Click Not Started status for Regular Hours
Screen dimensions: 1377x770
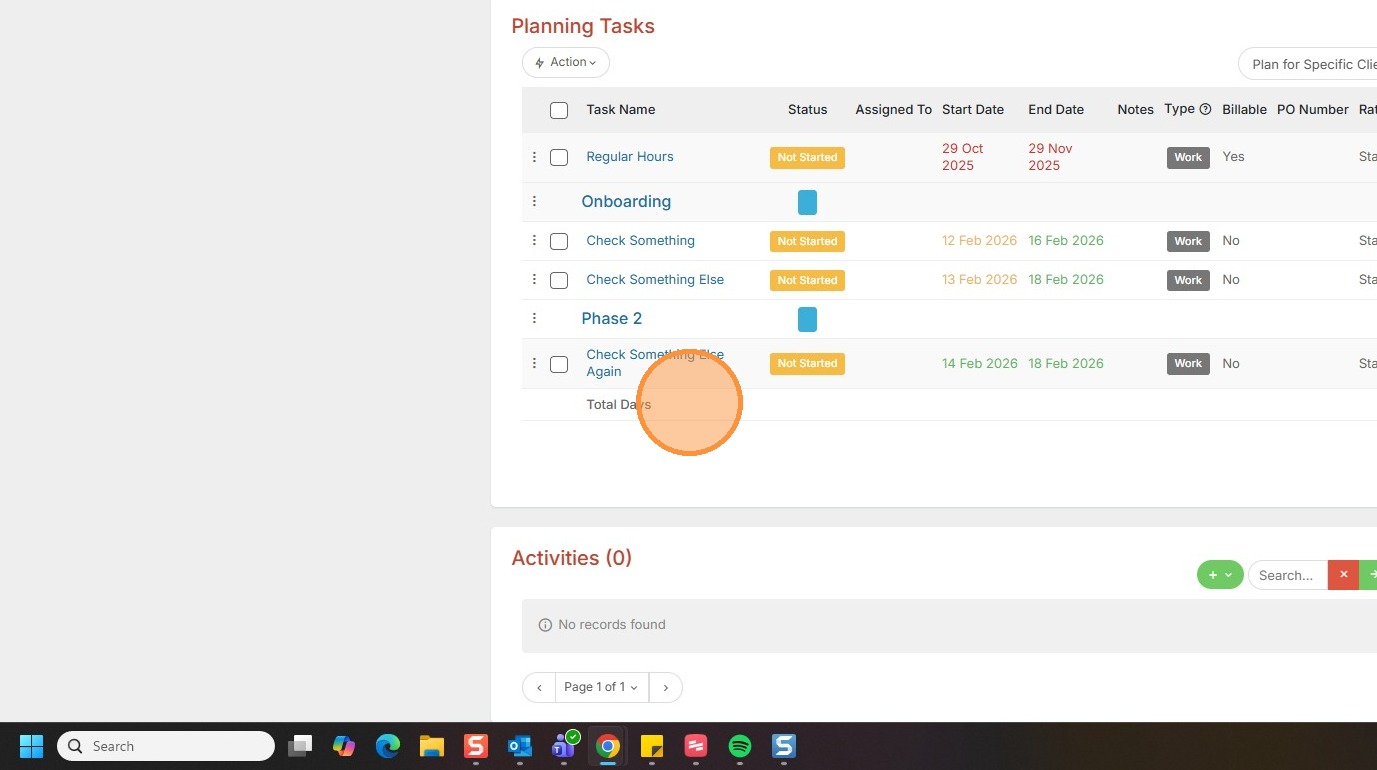point(807,157)
